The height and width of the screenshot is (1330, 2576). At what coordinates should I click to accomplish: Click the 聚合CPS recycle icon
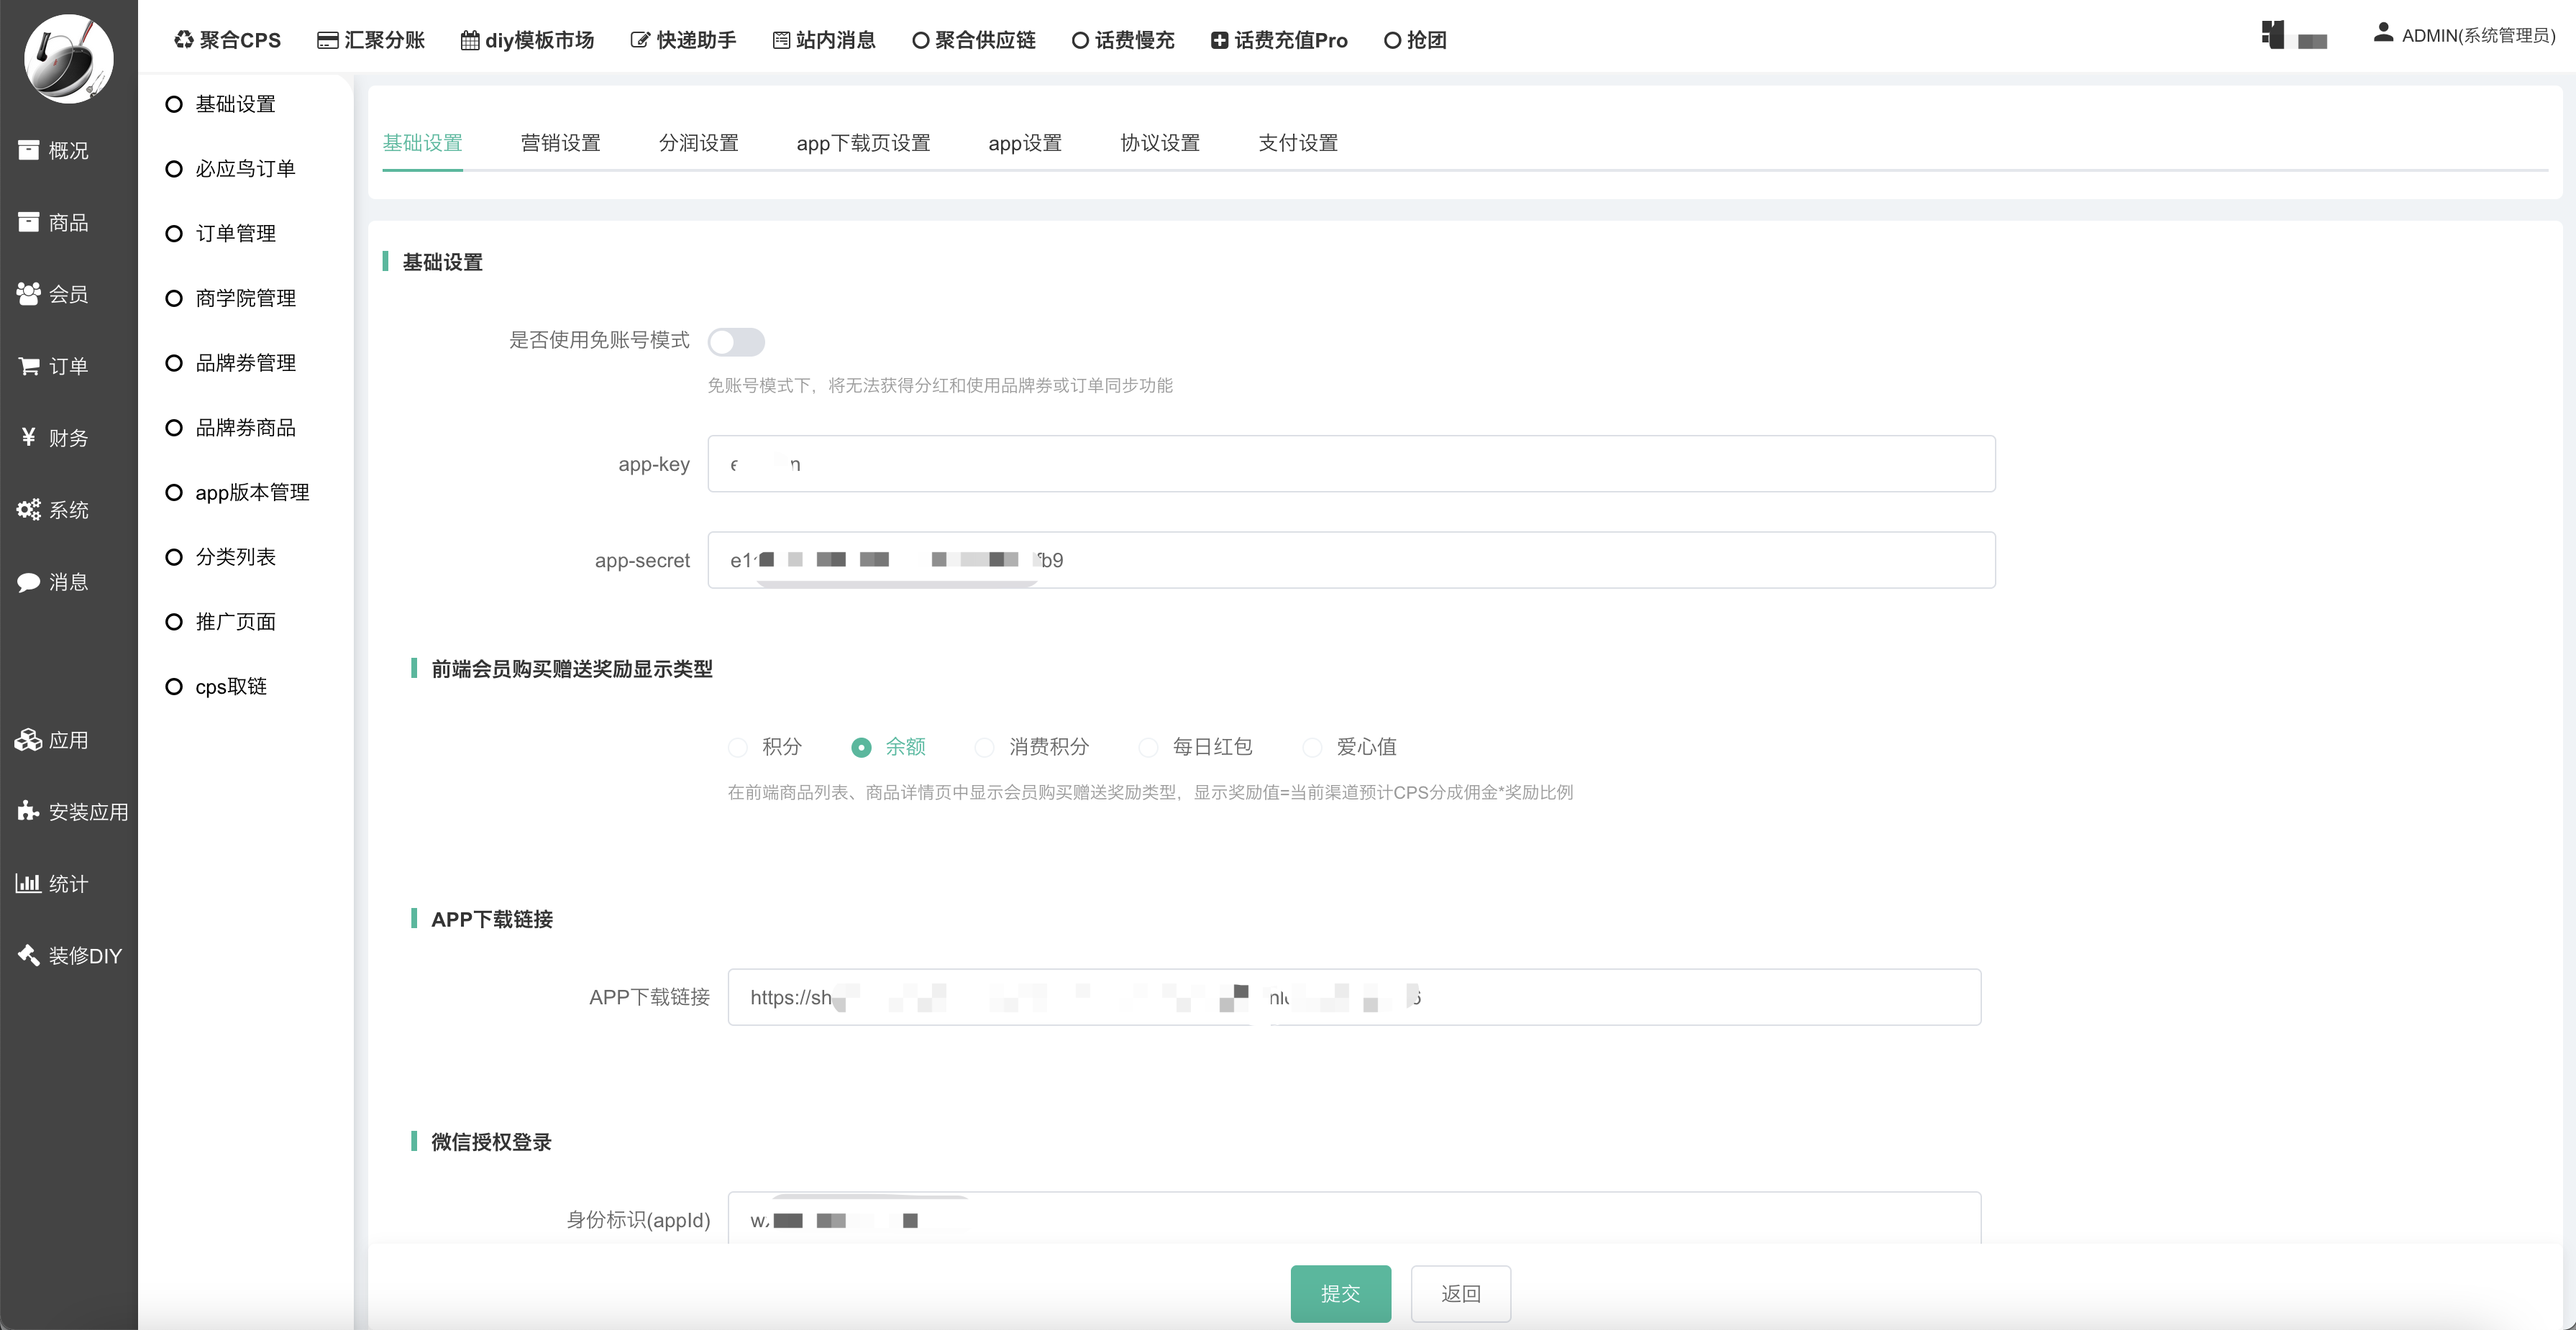click(x=184, y=40)
